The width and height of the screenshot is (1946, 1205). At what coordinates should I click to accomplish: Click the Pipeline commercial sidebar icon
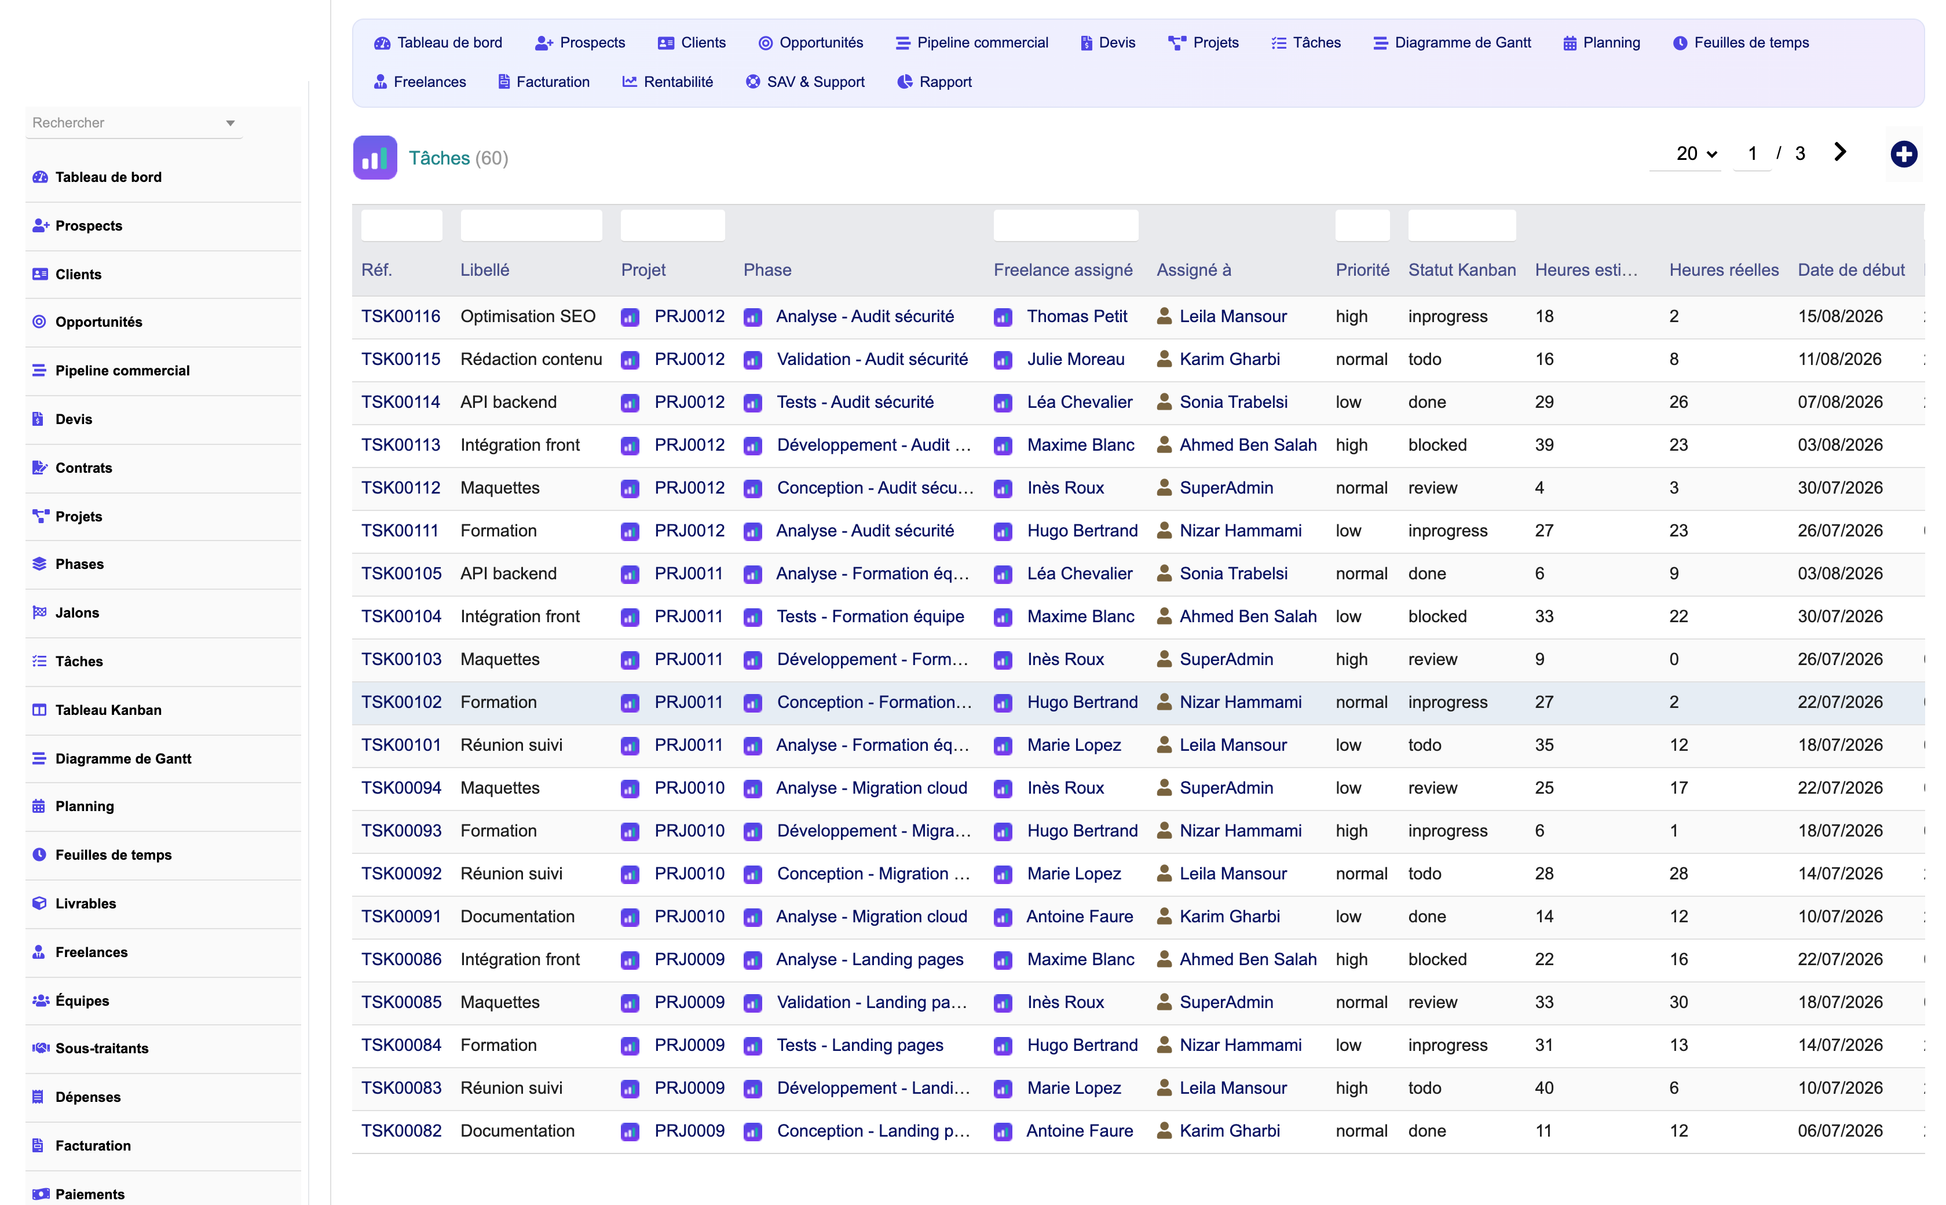(x=40, y=371)
